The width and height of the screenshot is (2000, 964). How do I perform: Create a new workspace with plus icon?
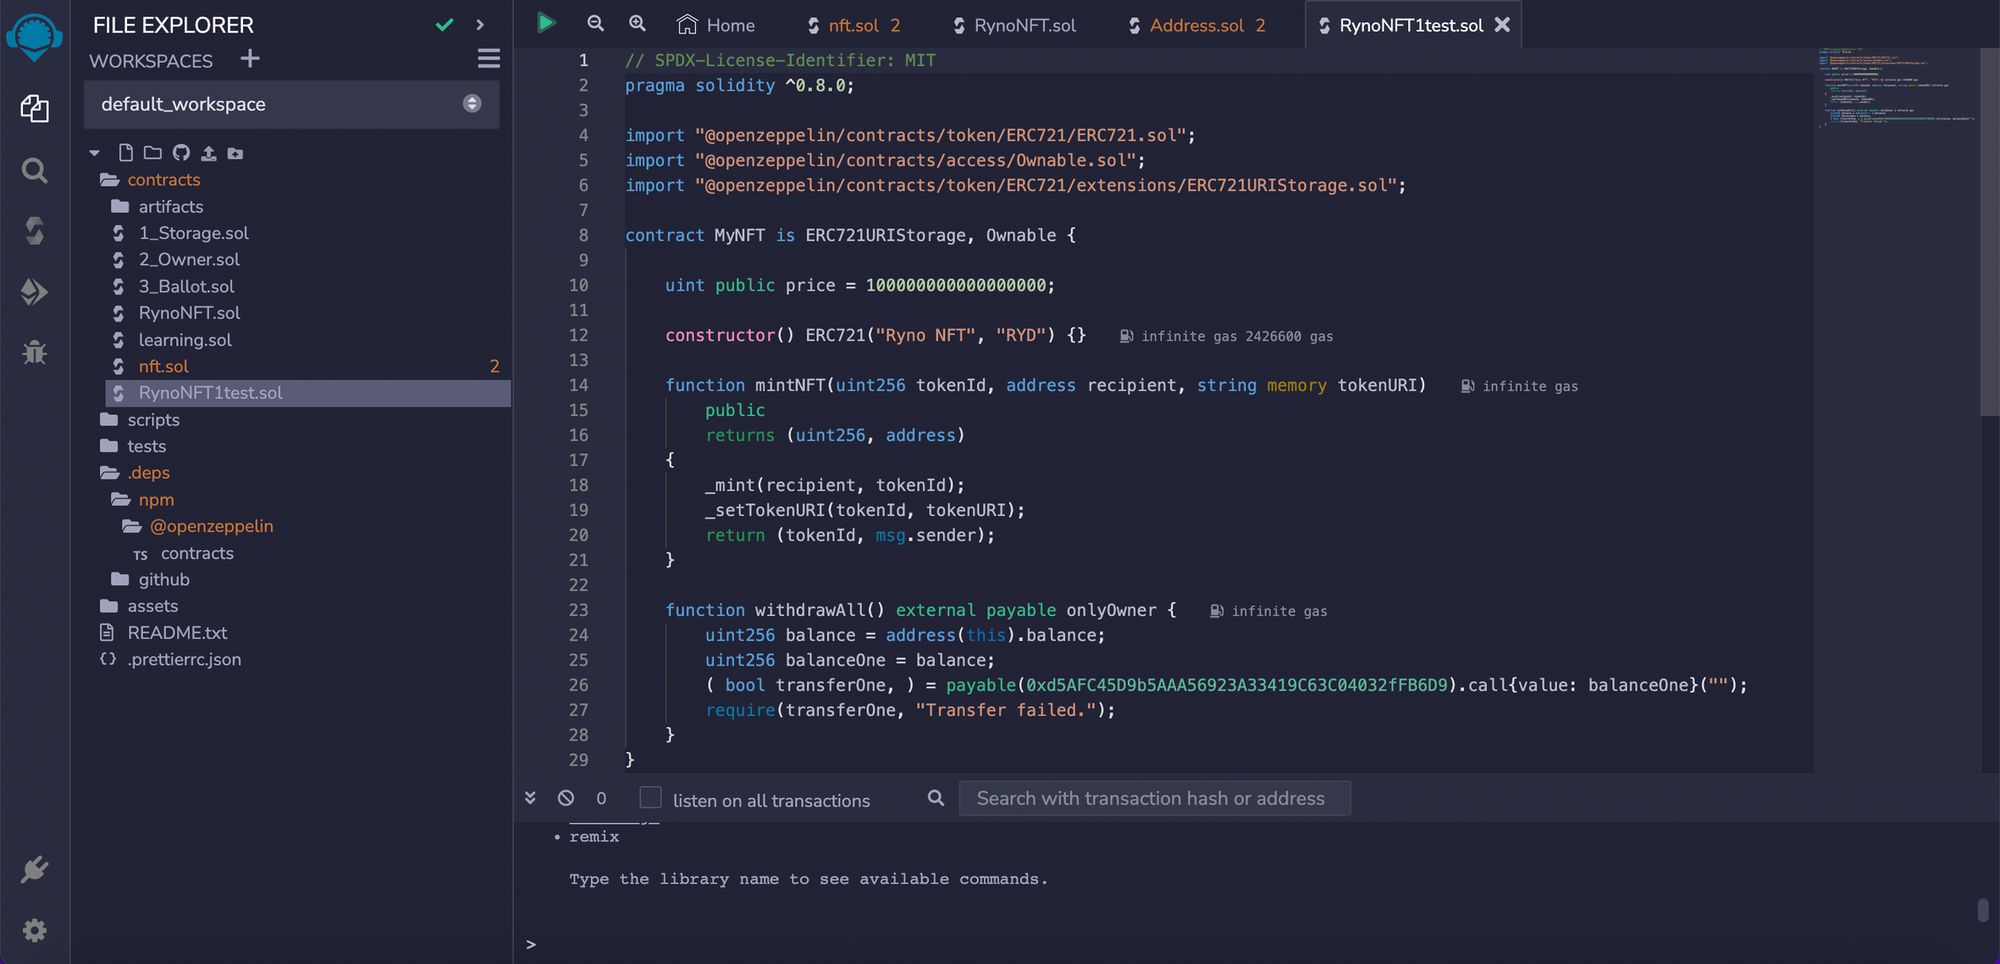pos(250,59)
